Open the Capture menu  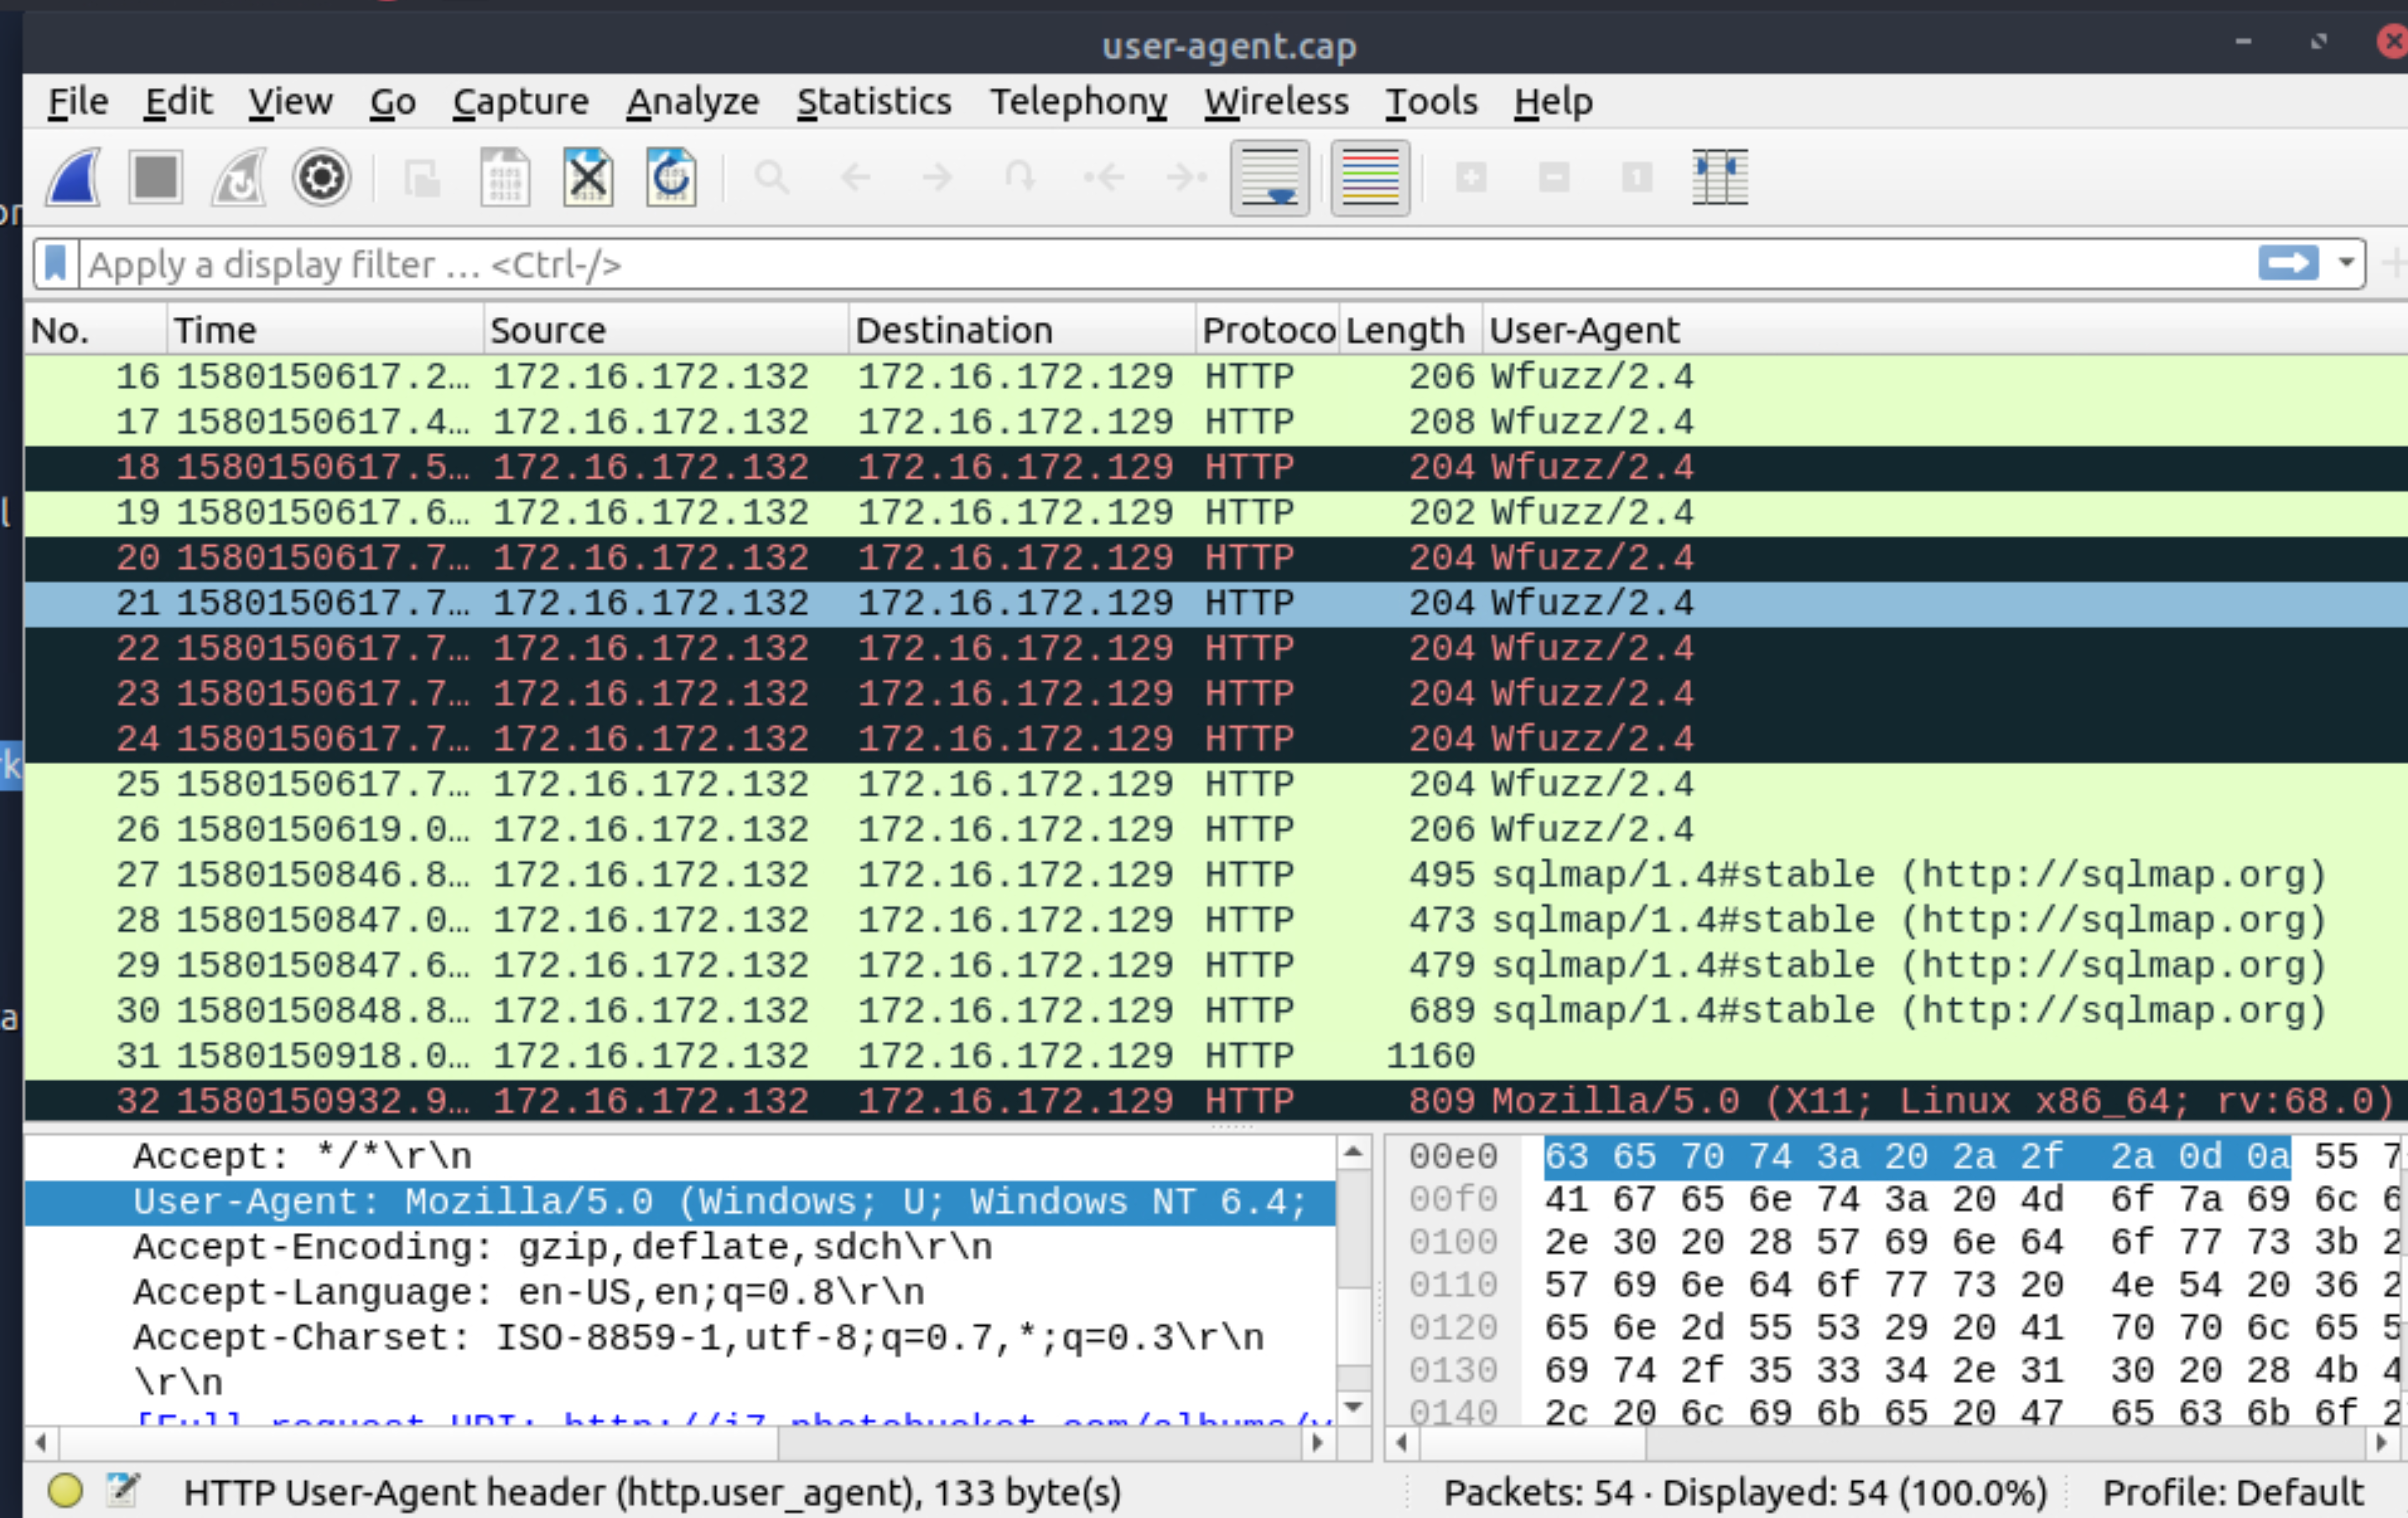point(520,102)
